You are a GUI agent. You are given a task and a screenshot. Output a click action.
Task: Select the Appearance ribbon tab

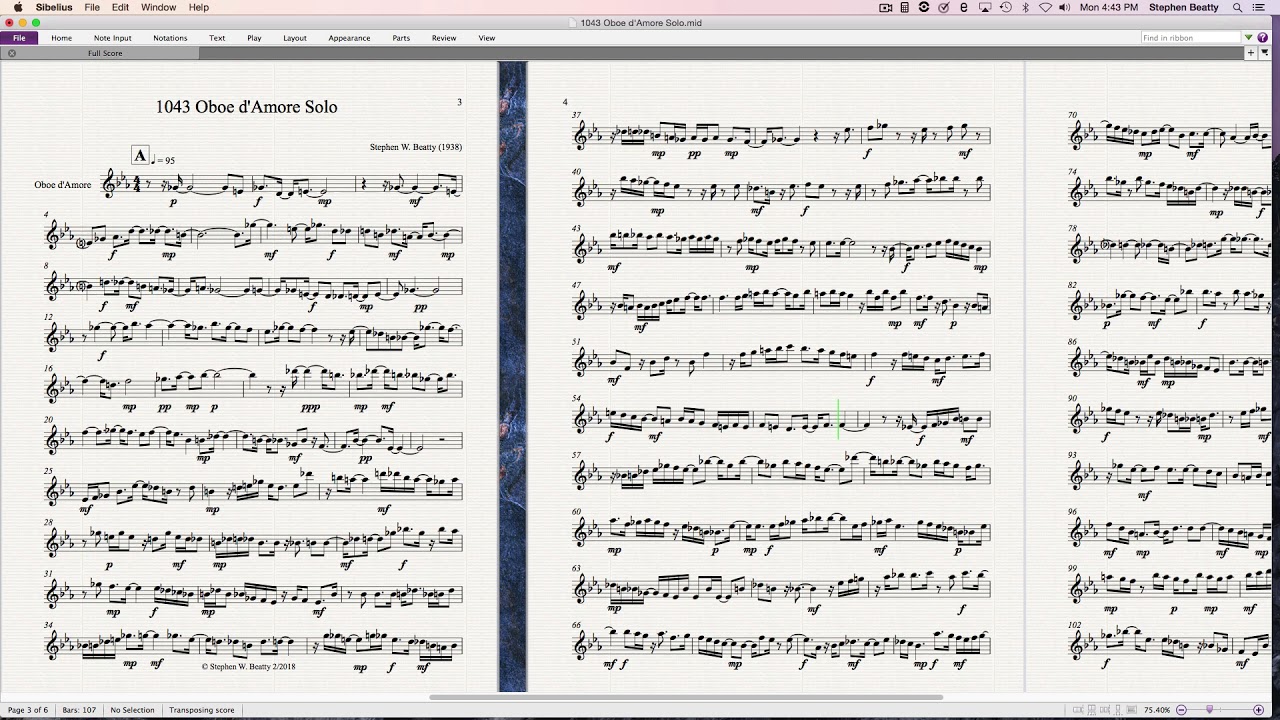(349, 38)
